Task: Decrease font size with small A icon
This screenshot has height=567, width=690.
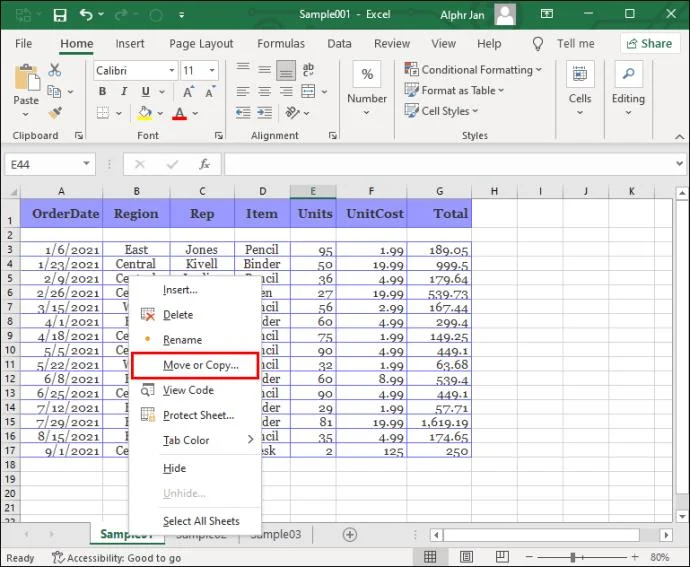Action: 209,92
